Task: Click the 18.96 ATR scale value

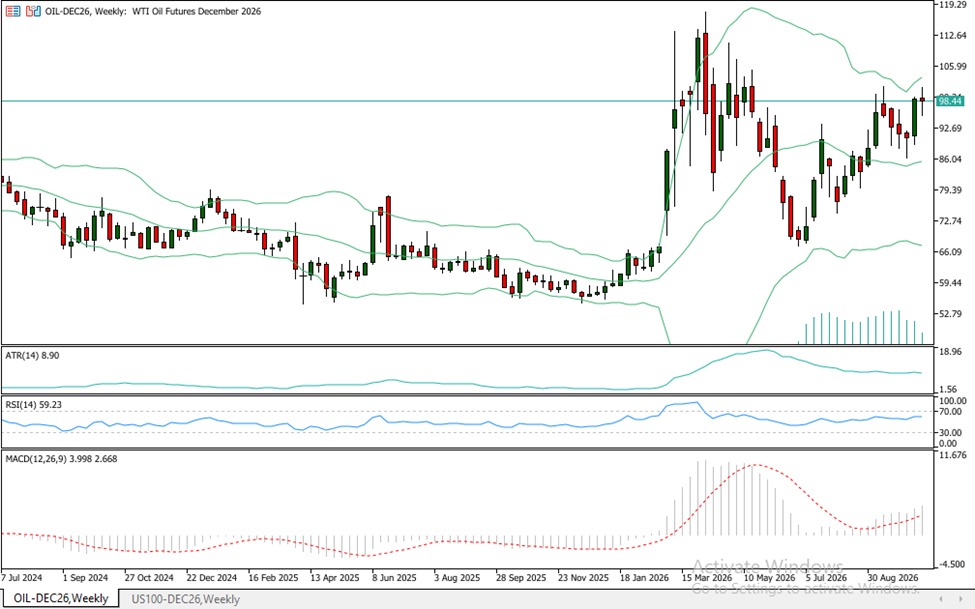Action: pos(953,351)
